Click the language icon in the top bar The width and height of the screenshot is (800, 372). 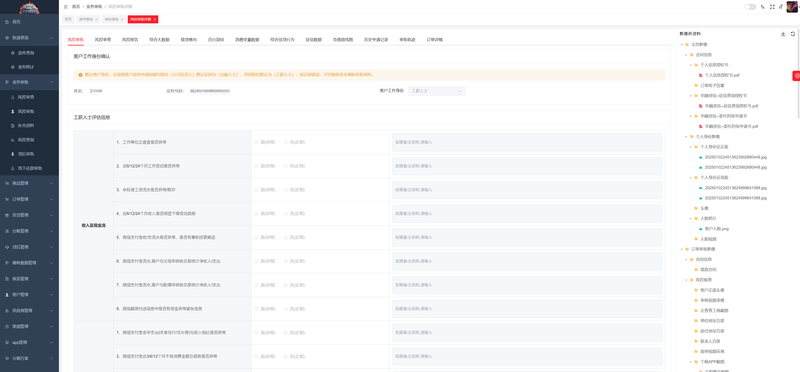coord(763,7)
